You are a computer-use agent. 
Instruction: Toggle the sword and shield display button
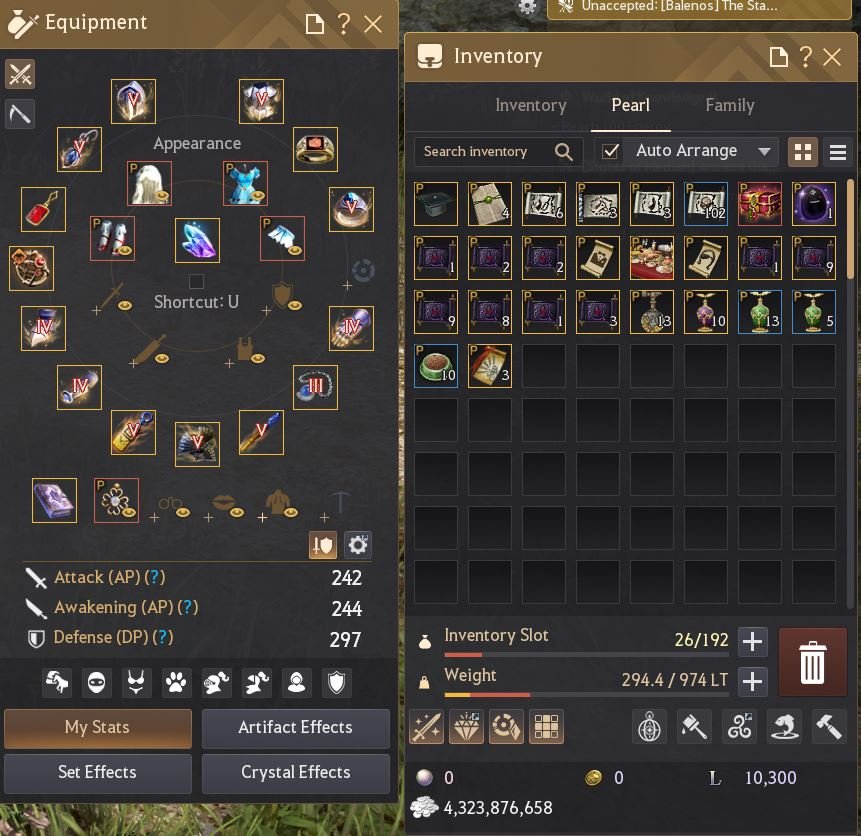point(323,545)
